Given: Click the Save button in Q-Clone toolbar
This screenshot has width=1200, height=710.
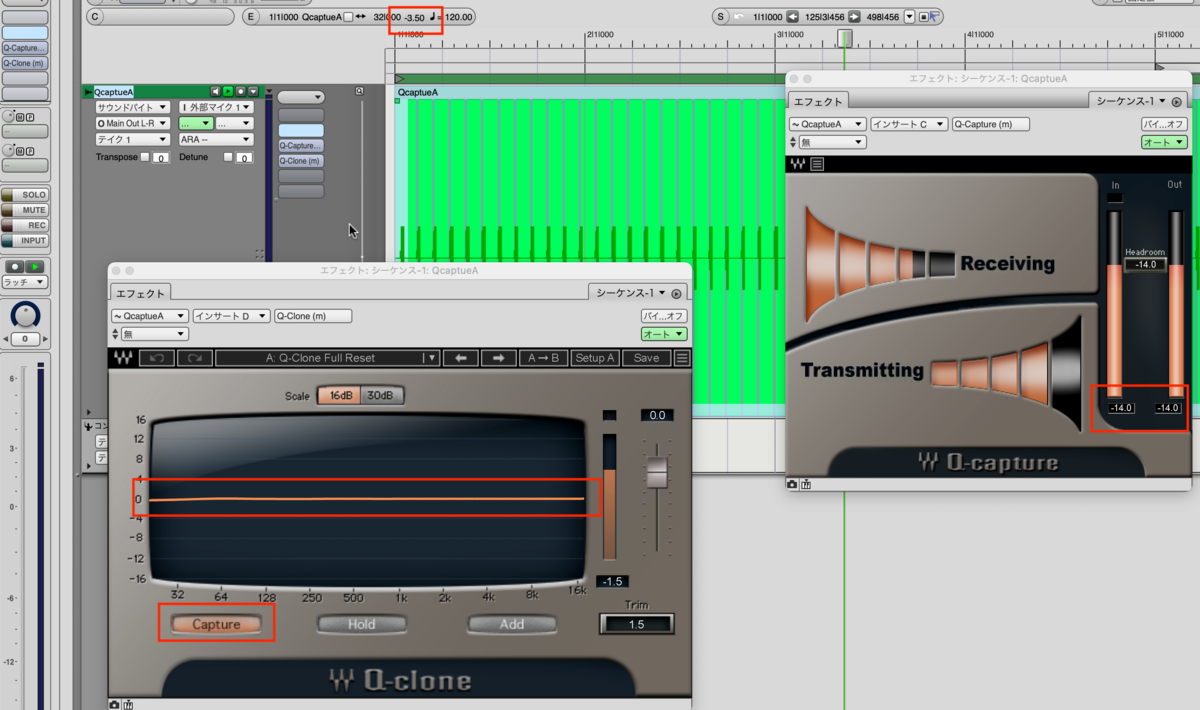Looking at the screenshot, I should 647,358.
